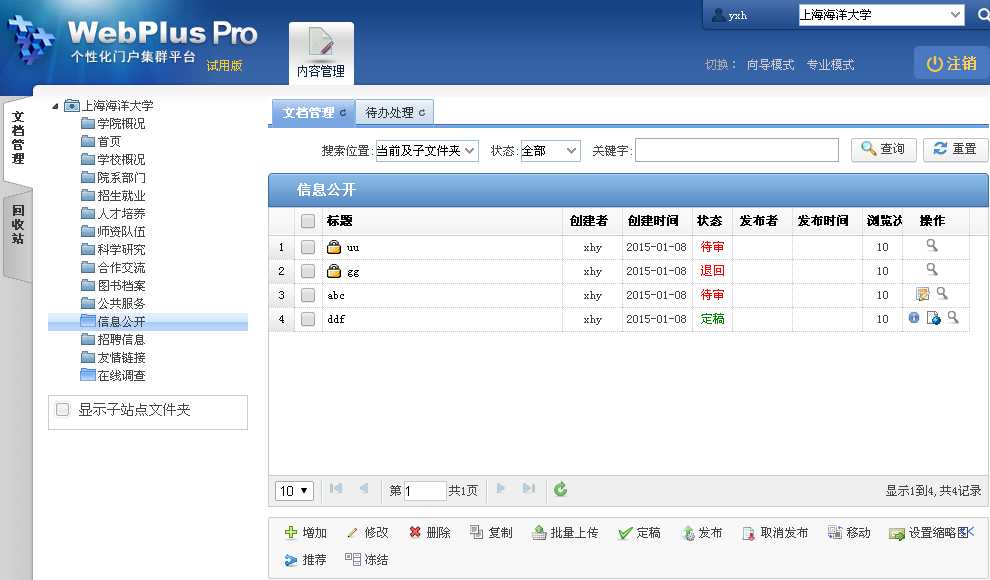Enable 显示子站点文件夹 checkbox
The image size is (990, 580).
tap(63, 410)
